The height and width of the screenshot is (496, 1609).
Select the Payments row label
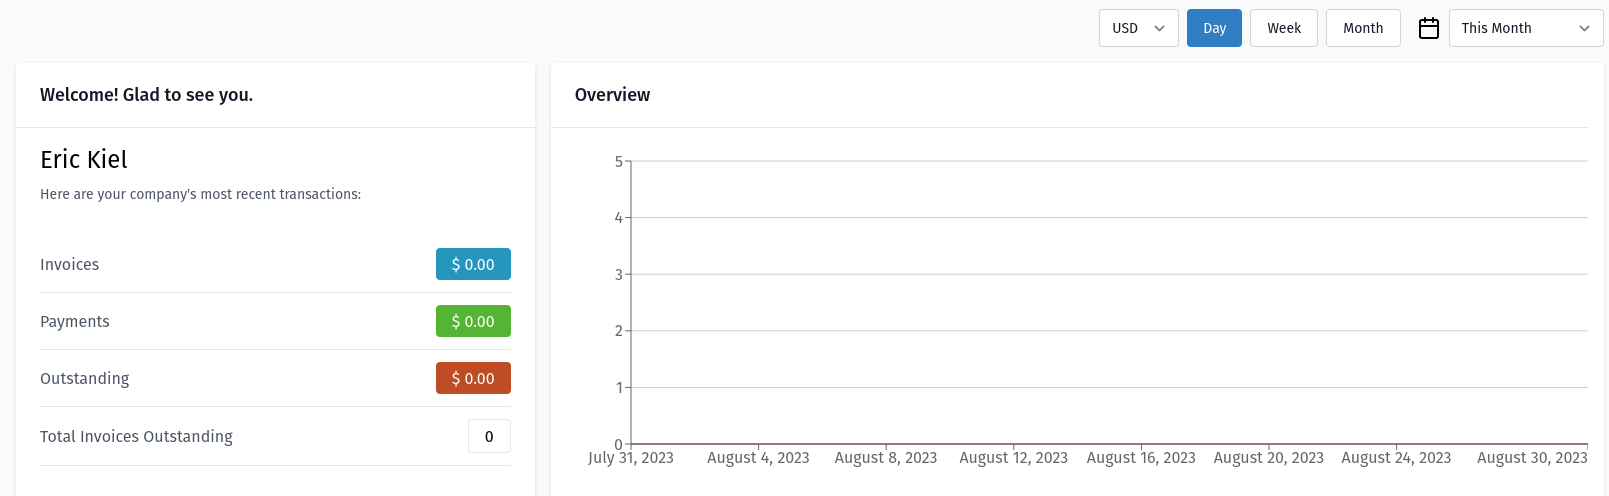tap(75, 321)
